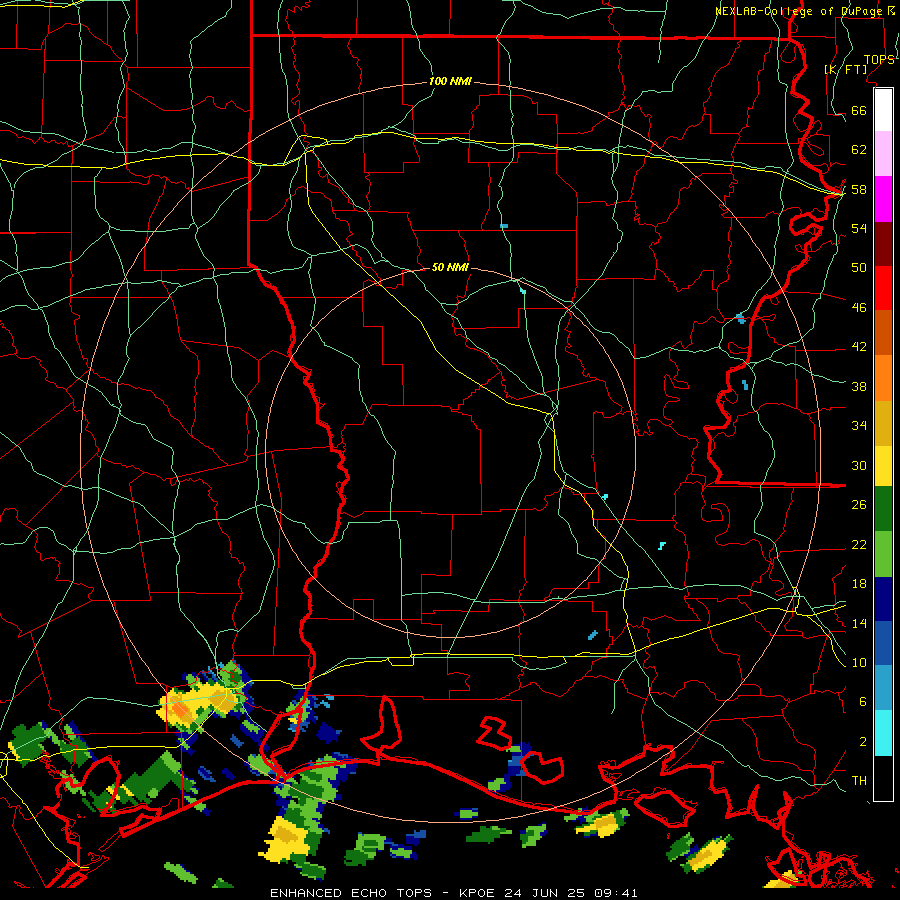900x900 pixels.
Task: Click the '58' legend value
Action: [x=859, y=189]
